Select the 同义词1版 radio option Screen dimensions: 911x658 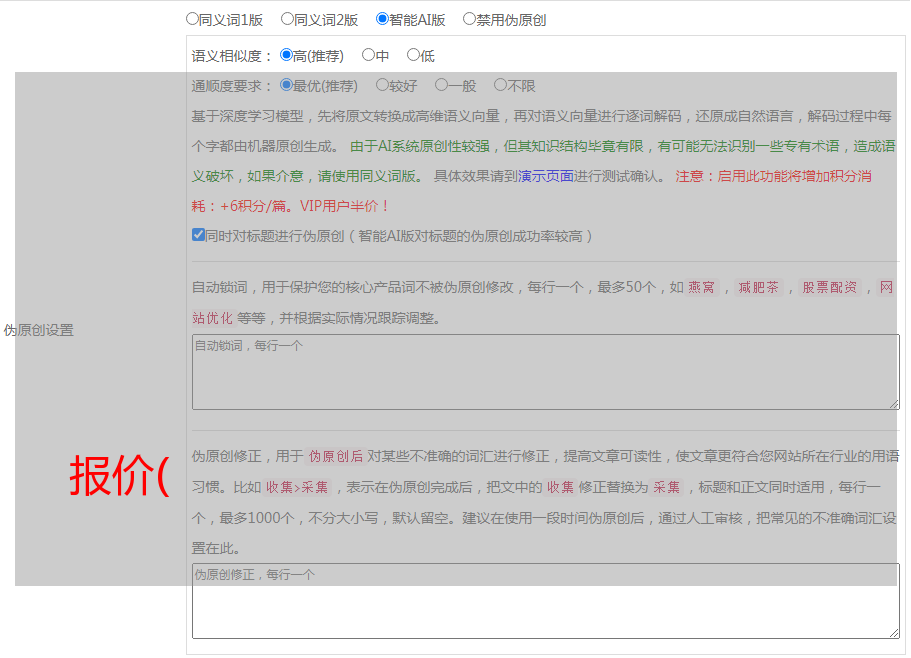tap(192, 19)
